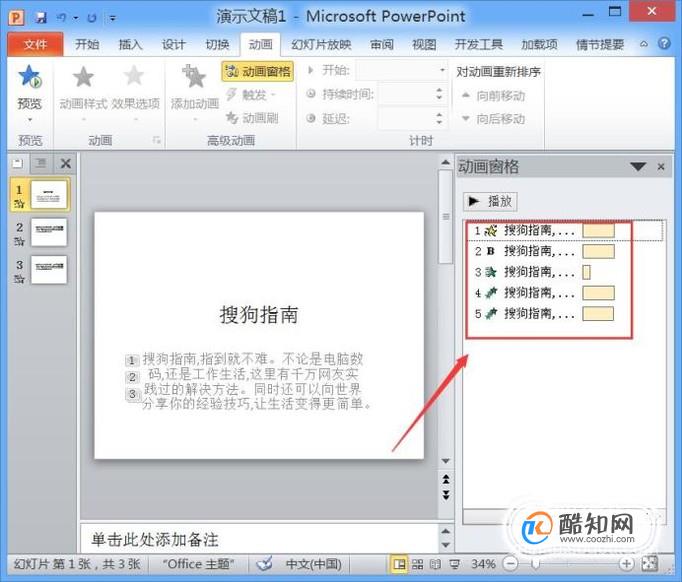
Task: Switch to the 开始 Home tab
Action: click(x=87, y=44)
